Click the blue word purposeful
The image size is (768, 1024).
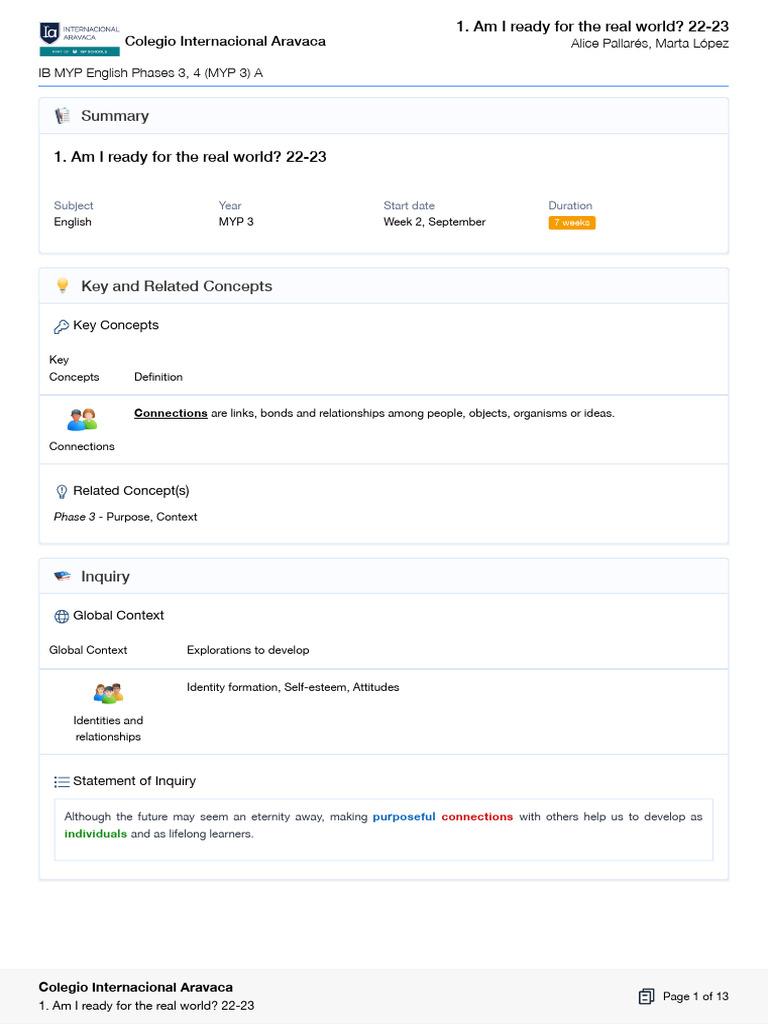coord(404,817)
